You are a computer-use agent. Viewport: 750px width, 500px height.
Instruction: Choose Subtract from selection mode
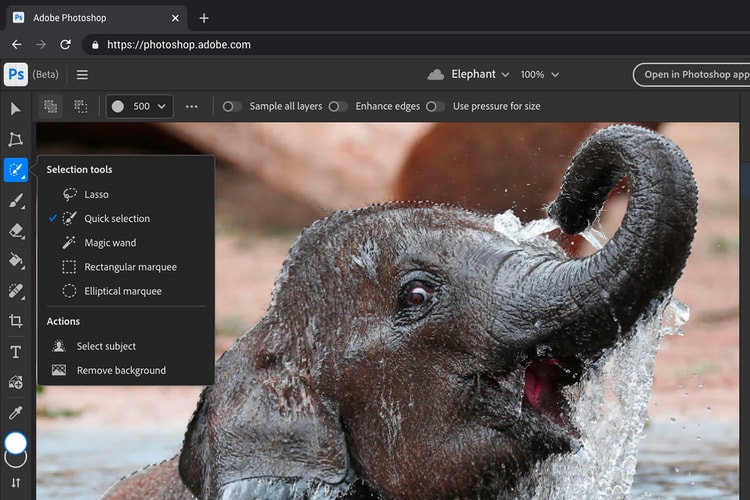click(81, 106)
